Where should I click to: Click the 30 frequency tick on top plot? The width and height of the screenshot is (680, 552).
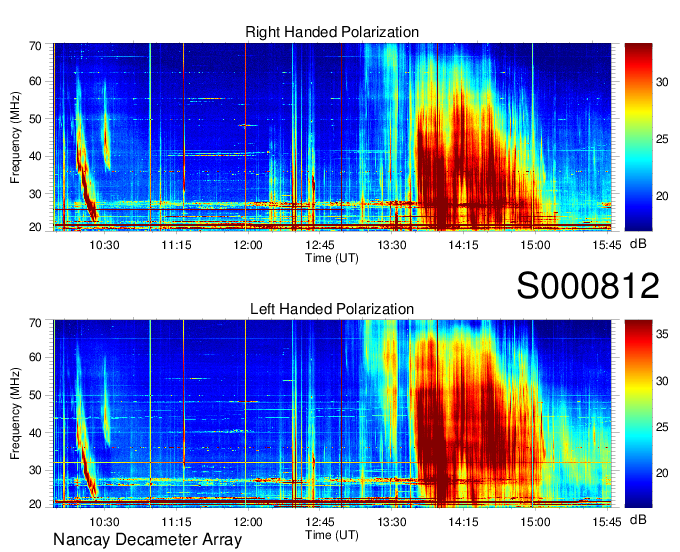[x=35, y=194]
